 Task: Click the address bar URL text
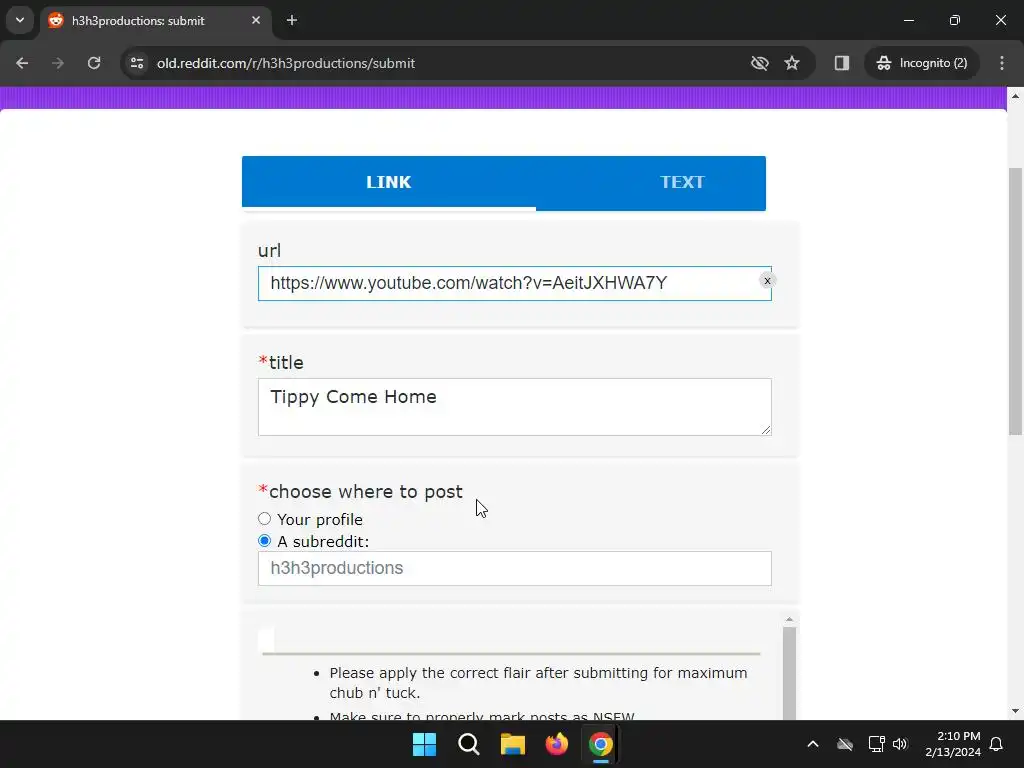click(x=285, y=63)
